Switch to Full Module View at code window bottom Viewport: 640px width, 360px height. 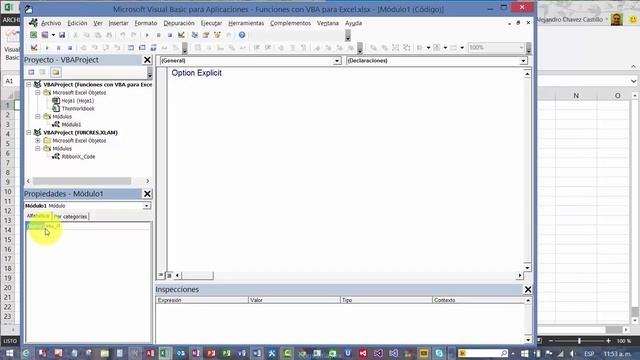coord(169,276)
